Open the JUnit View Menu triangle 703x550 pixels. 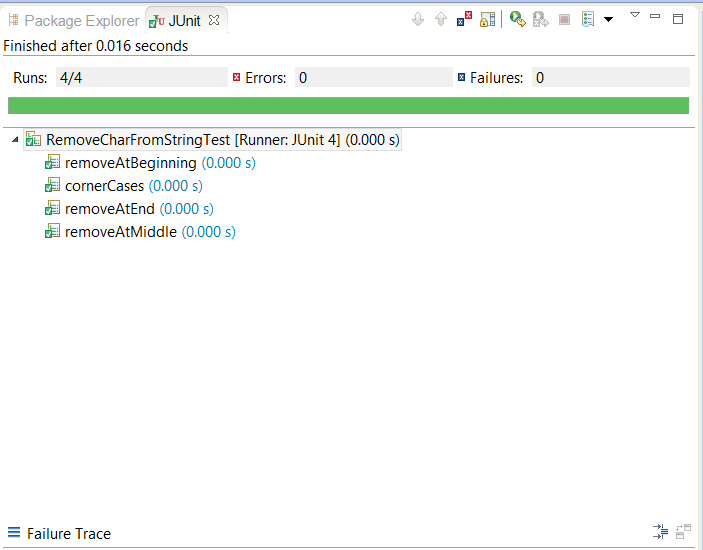[634, 15]
